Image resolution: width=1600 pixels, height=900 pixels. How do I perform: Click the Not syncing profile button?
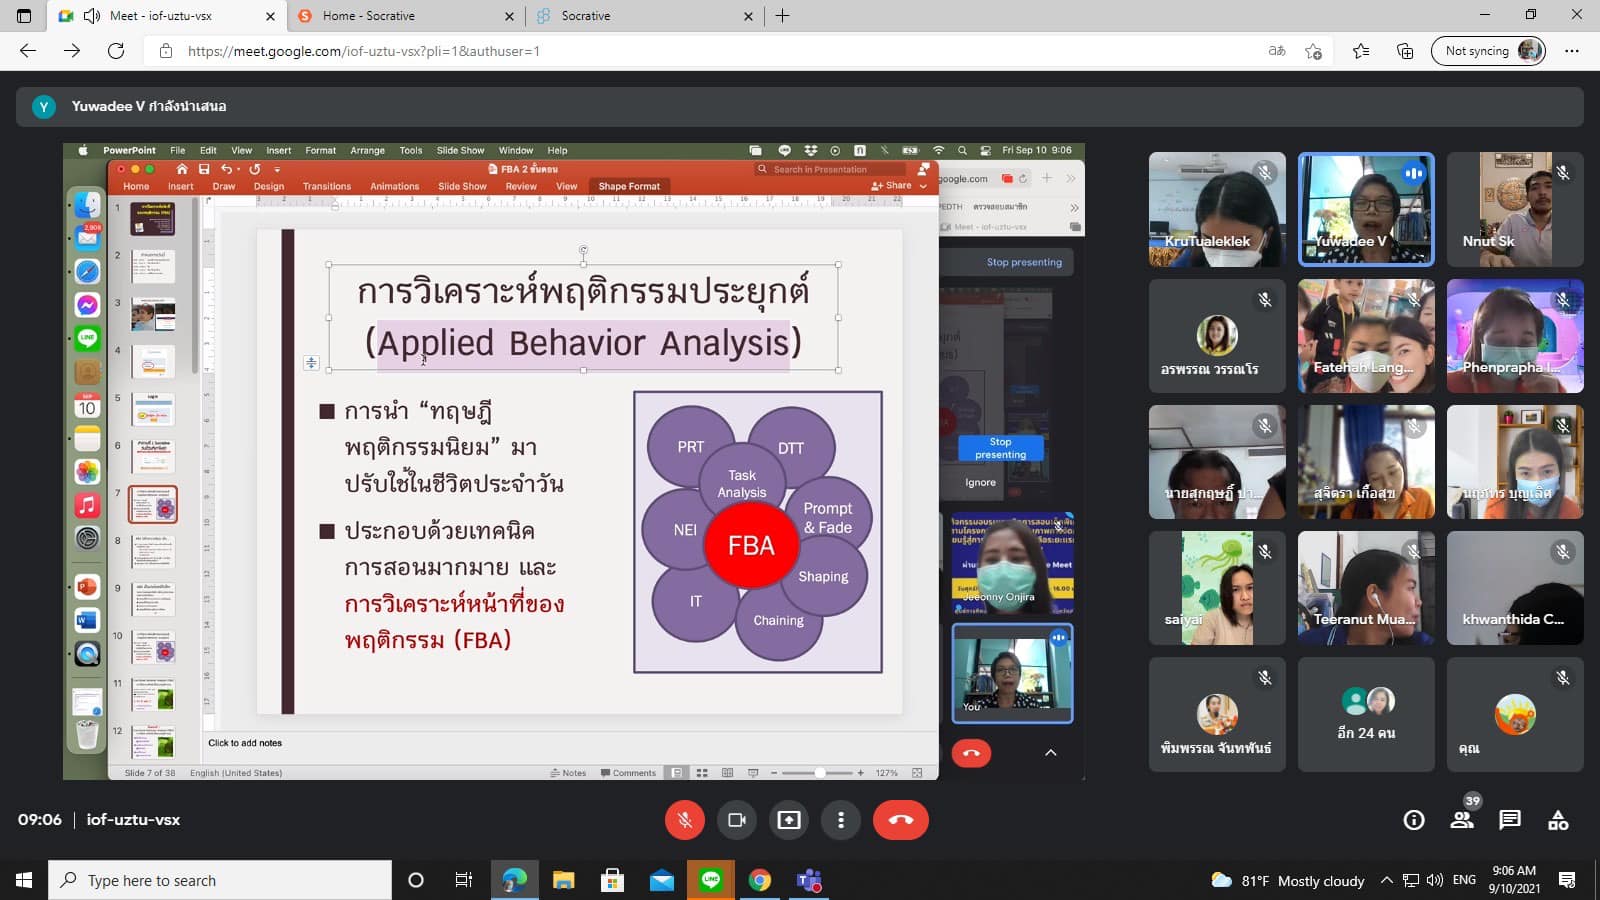(1488, 51)
